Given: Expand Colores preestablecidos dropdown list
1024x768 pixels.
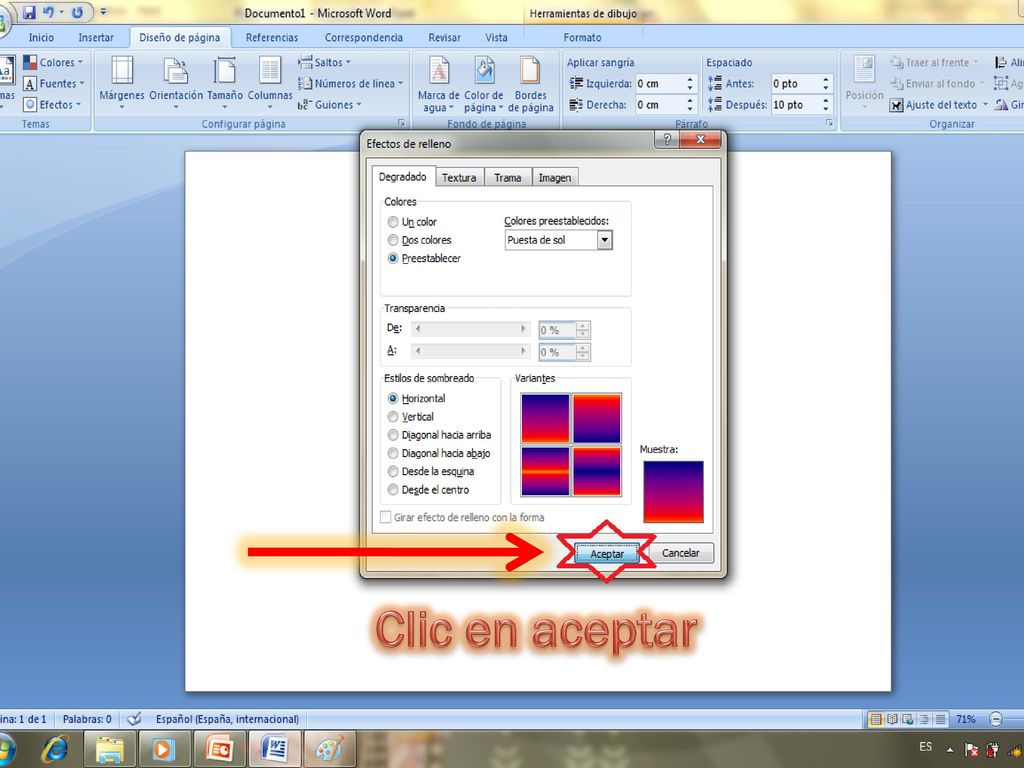Looking at the screenshot, I should pos(605,240).
